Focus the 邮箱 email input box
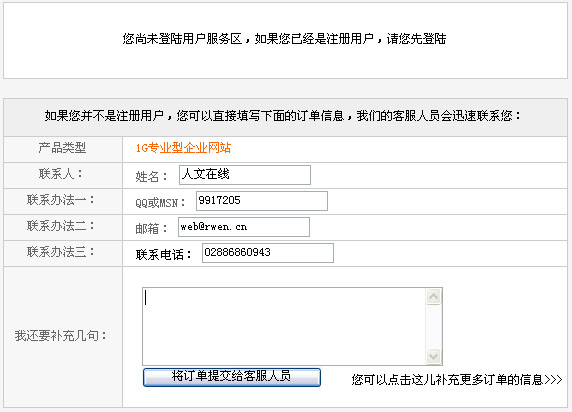Viewport: 572px width, 412px height. [244, 227]
